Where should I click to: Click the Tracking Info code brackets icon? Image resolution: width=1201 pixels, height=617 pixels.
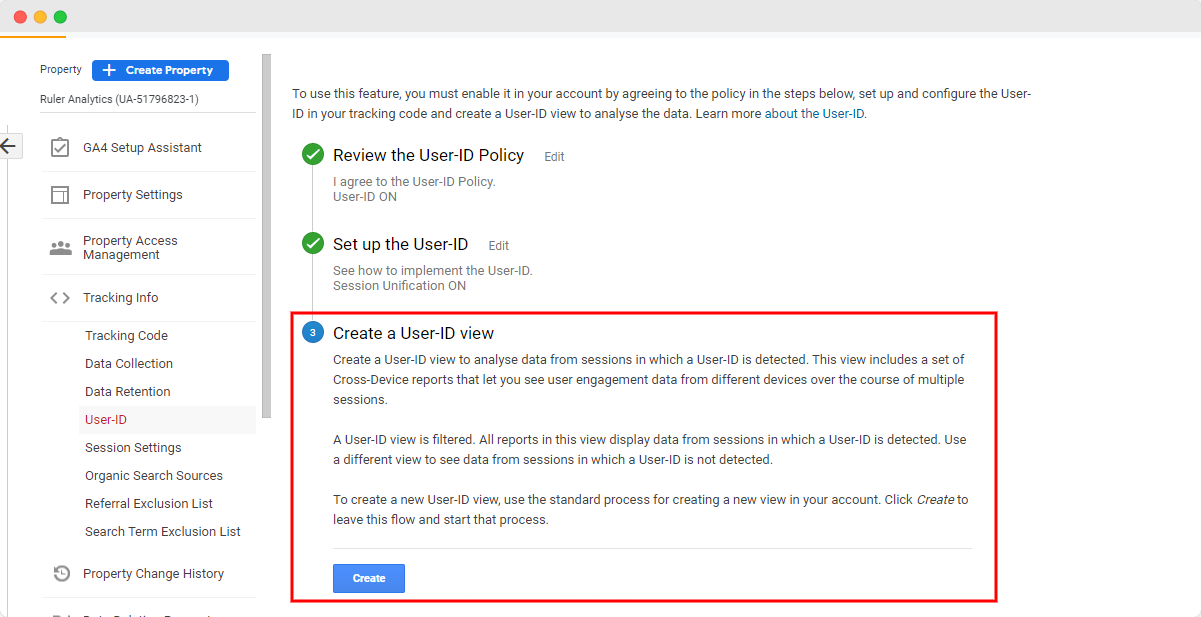coord(61,297)
